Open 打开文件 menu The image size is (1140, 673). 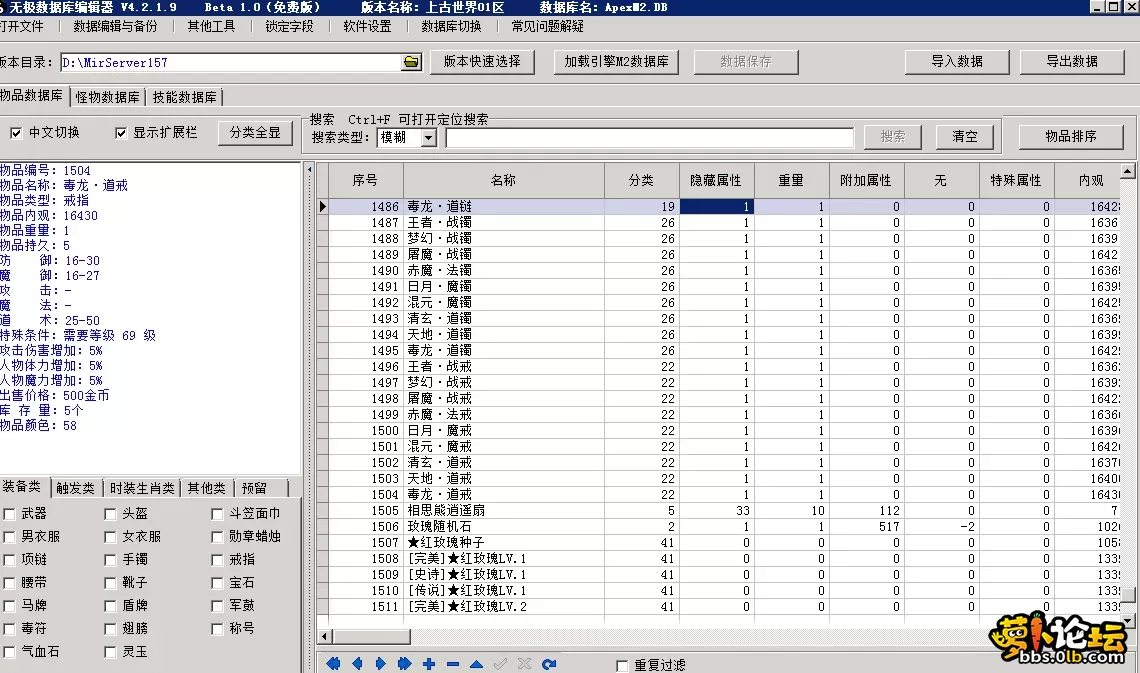point(22,26)
